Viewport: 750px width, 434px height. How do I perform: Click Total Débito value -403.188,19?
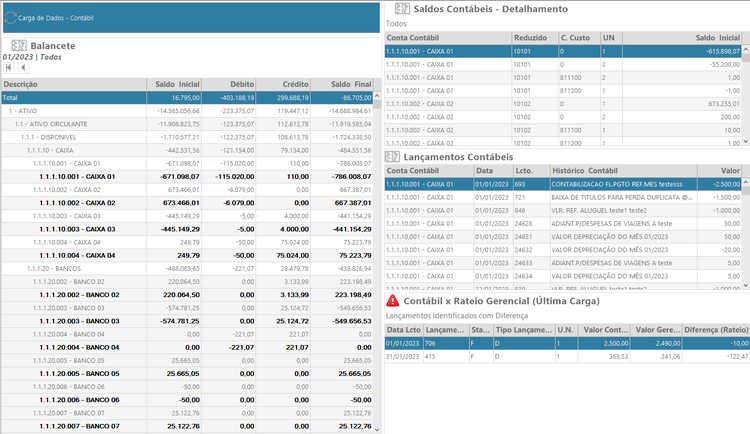click(x=237, y=98)
